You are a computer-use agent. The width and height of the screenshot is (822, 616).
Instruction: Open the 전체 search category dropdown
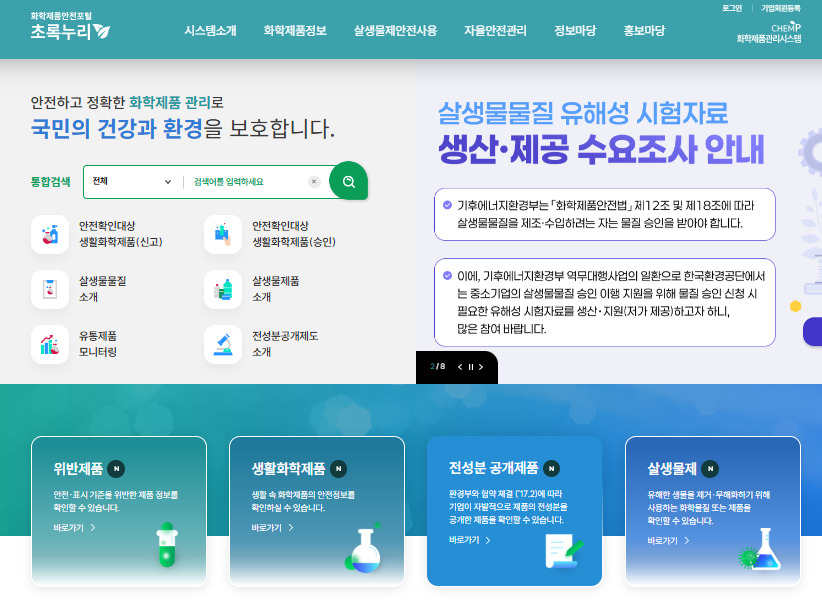[130, 181]
